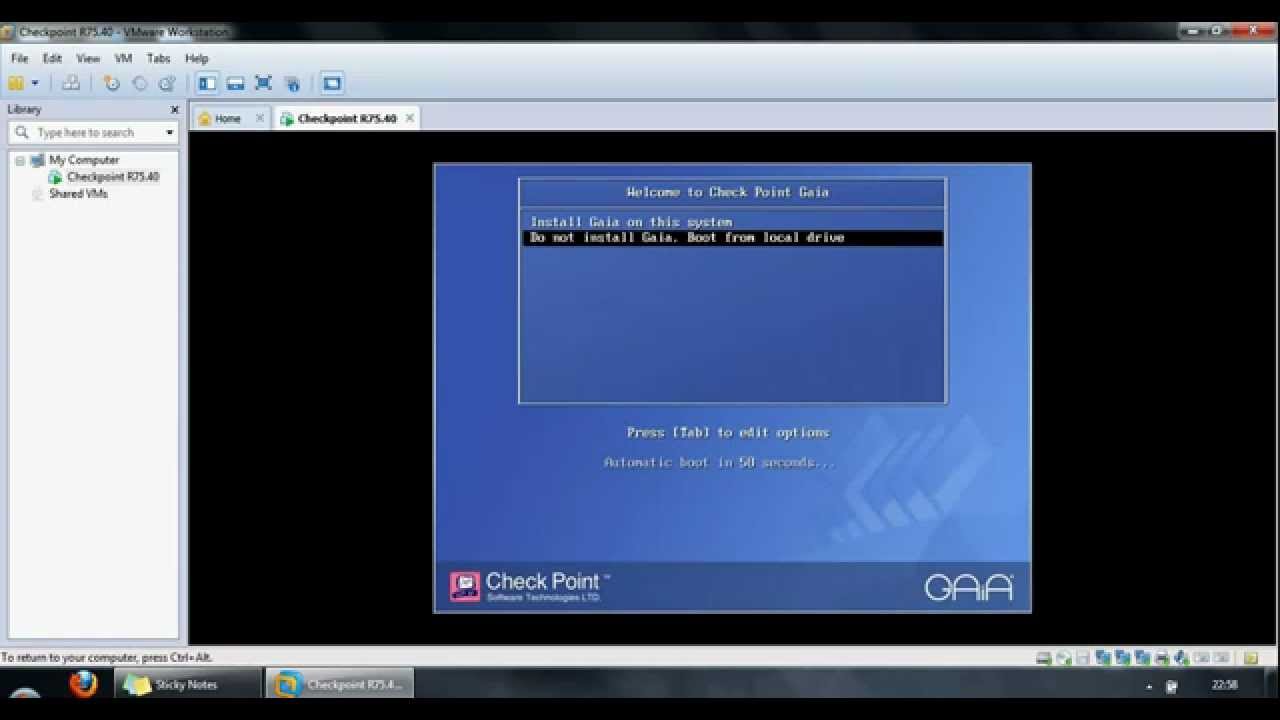The image size is (1280, 720).
Task: Click the CD/DVD device status icon
Action: (1064, 658)
